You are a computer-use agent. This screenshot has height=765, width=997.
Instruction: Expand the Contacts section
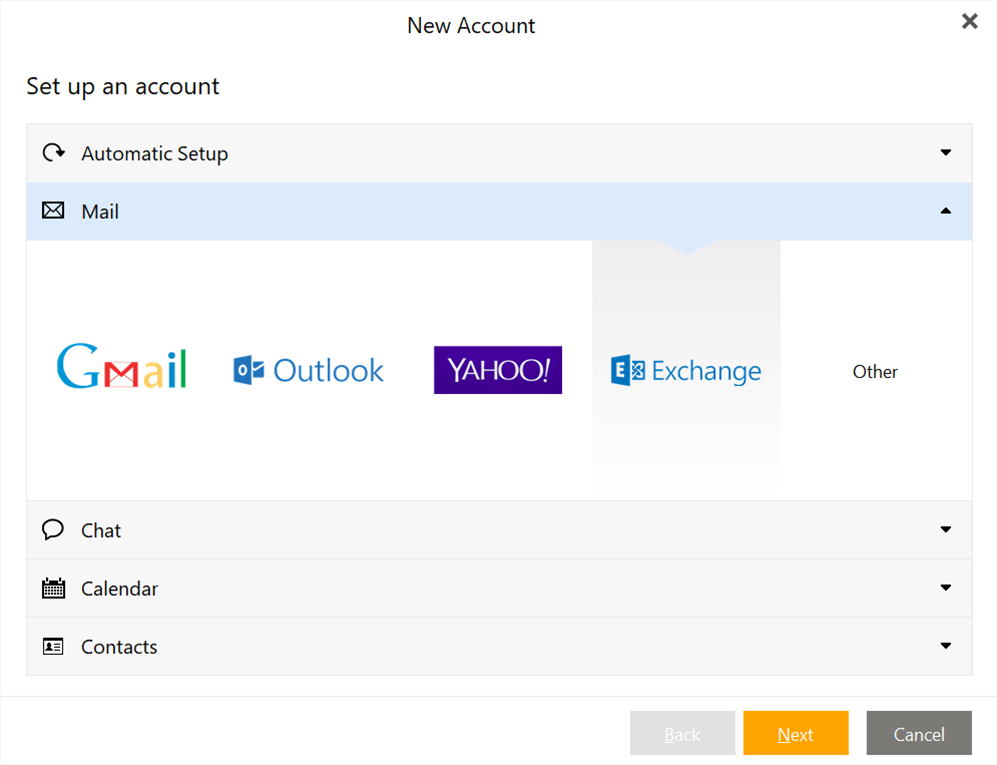click(945, 646)
